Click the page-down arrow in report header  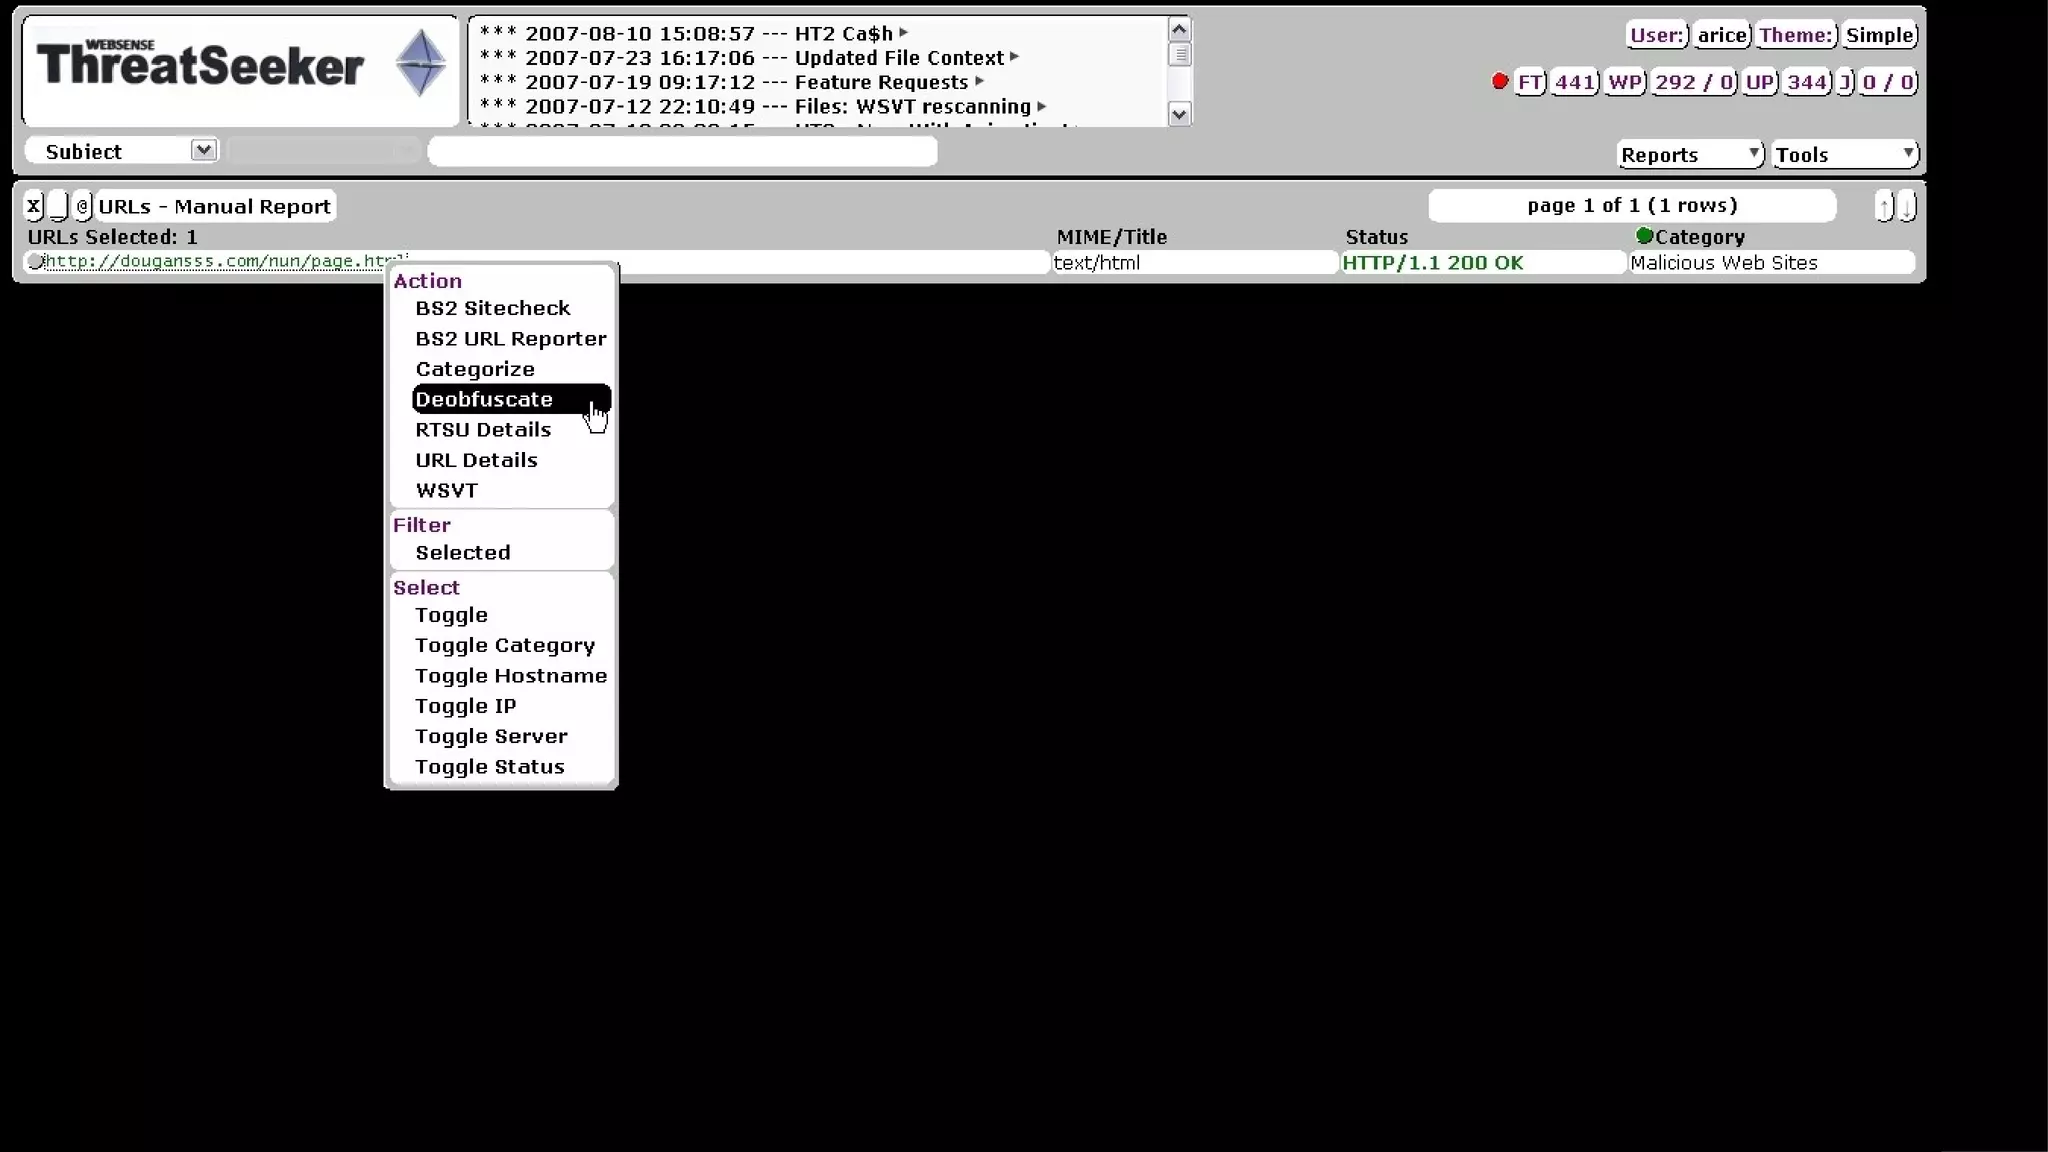click(x=1907, y=206)
